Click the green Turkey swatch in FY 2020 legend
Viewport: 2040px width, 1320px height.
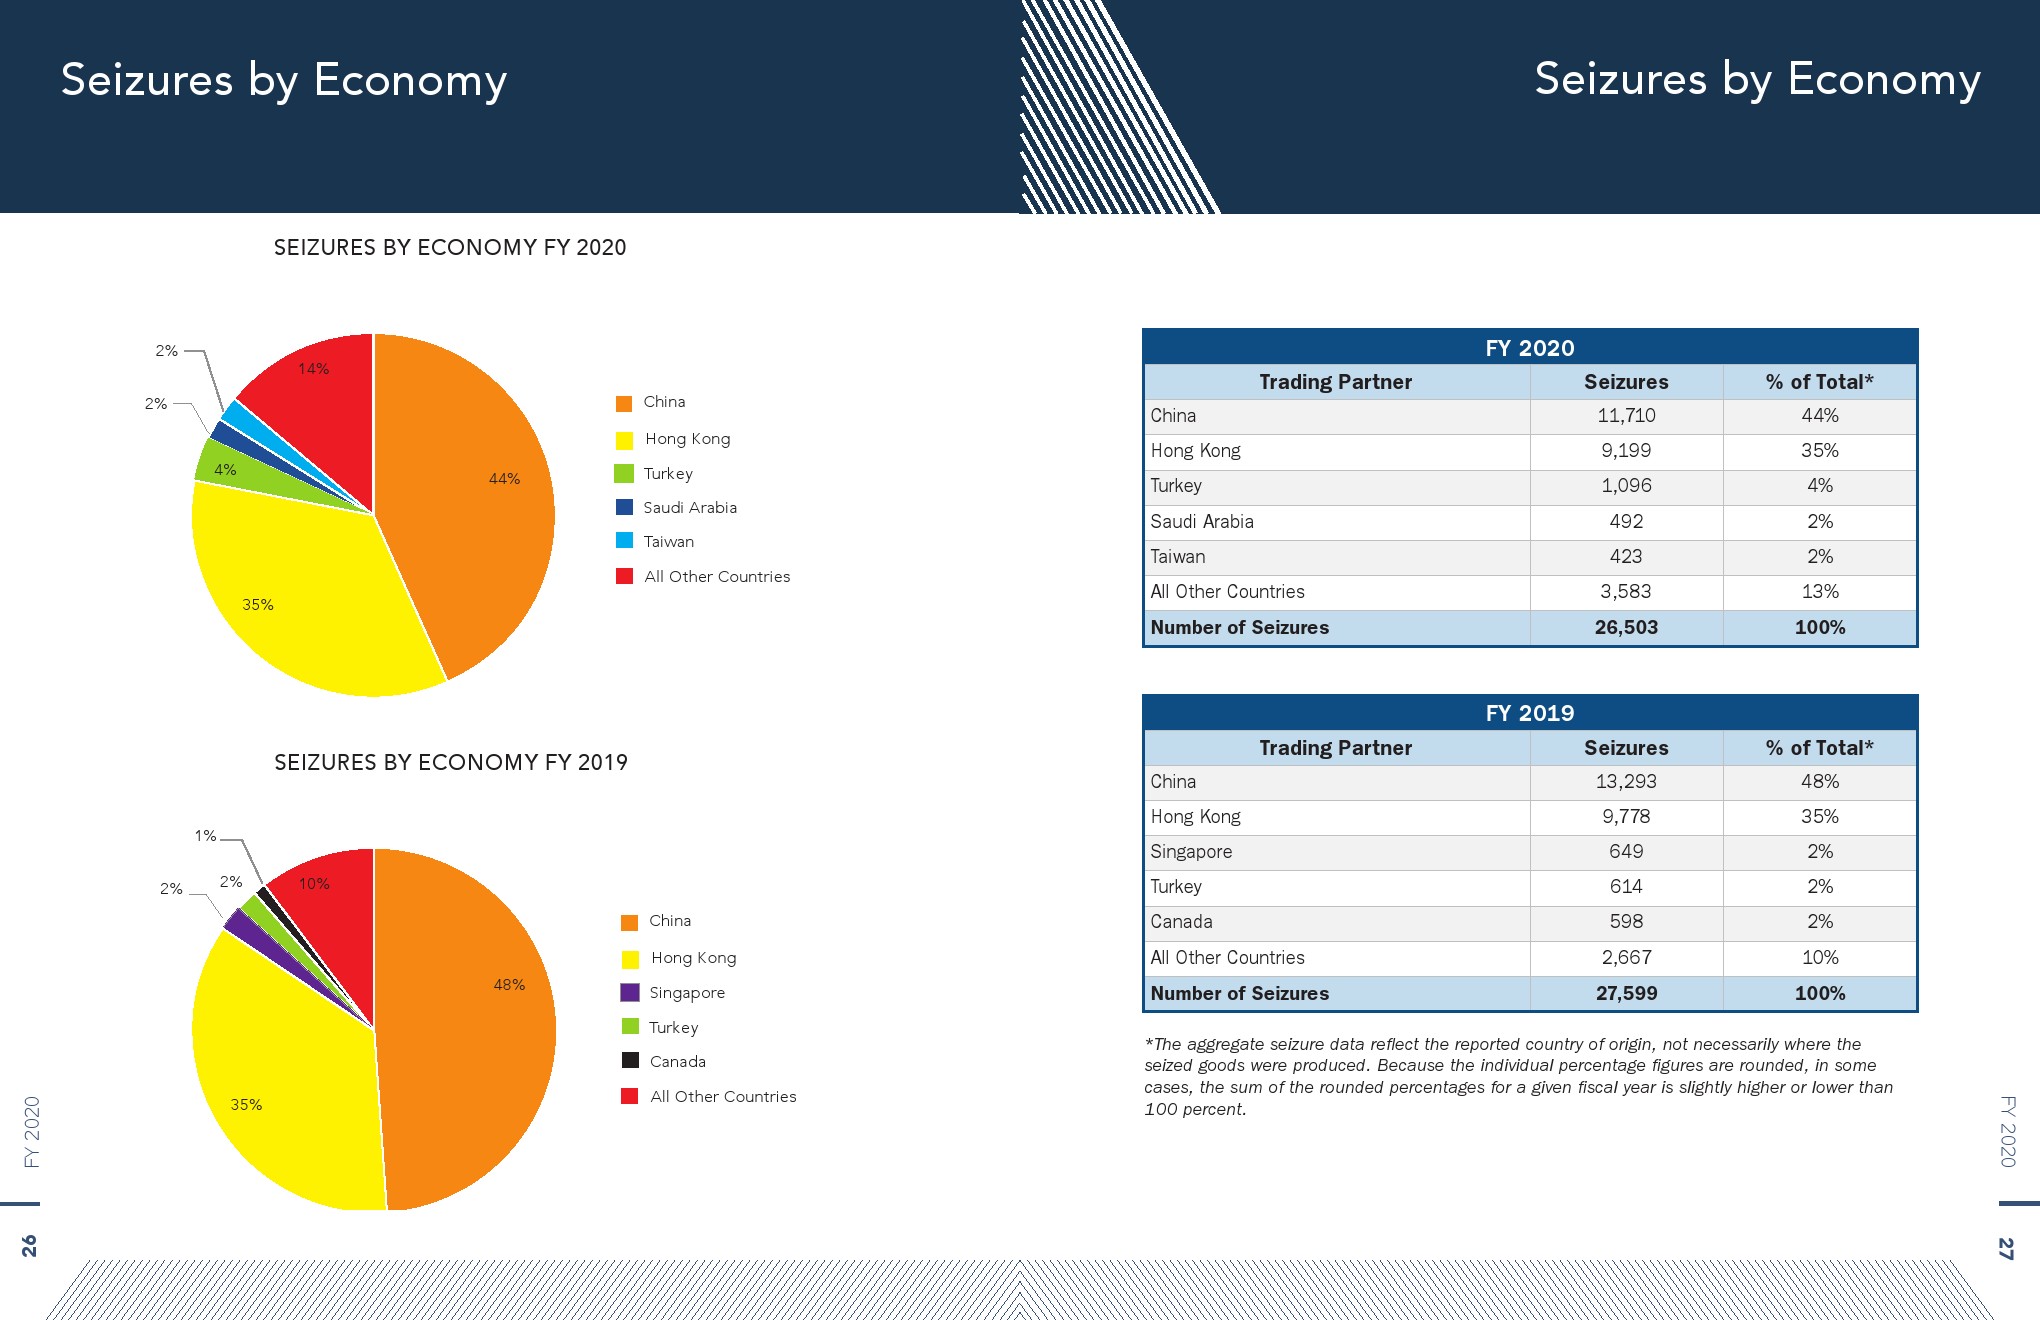624,474
